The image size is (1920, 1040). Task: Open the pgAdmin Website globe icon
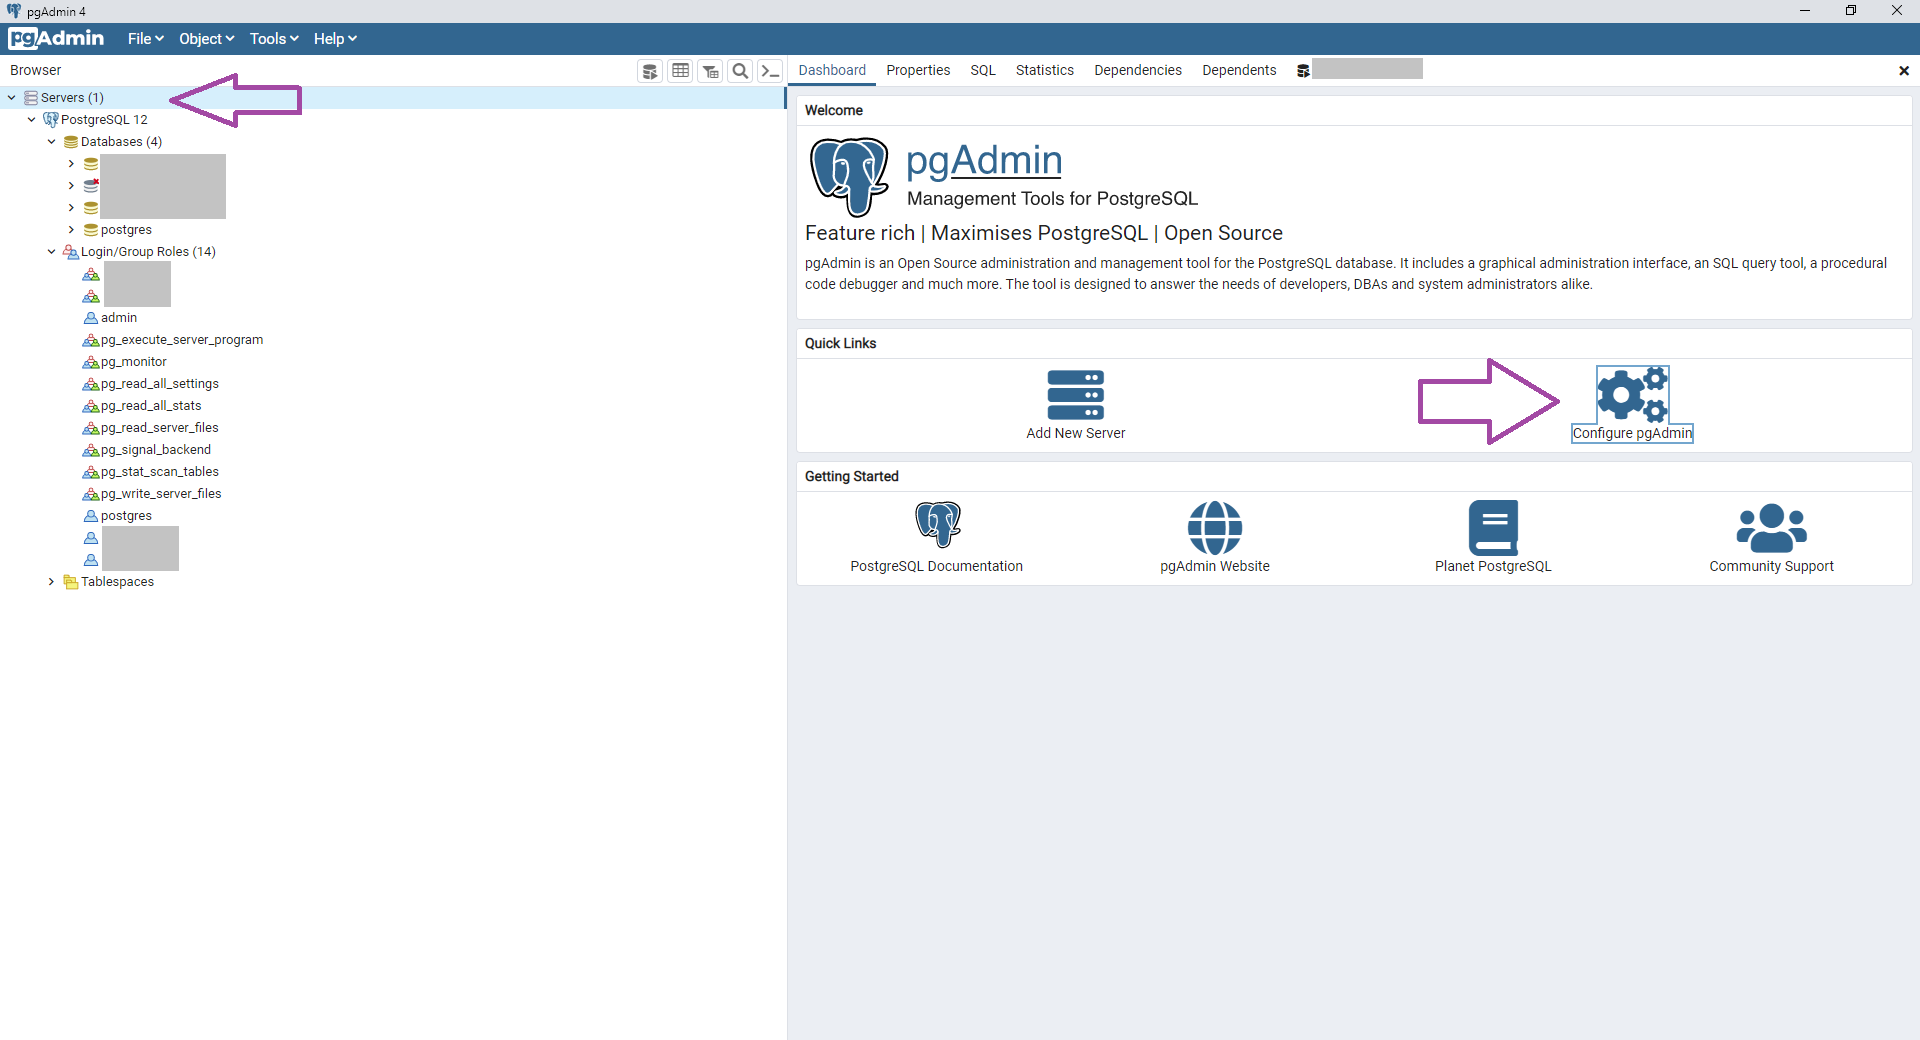tap(1215, 527)
